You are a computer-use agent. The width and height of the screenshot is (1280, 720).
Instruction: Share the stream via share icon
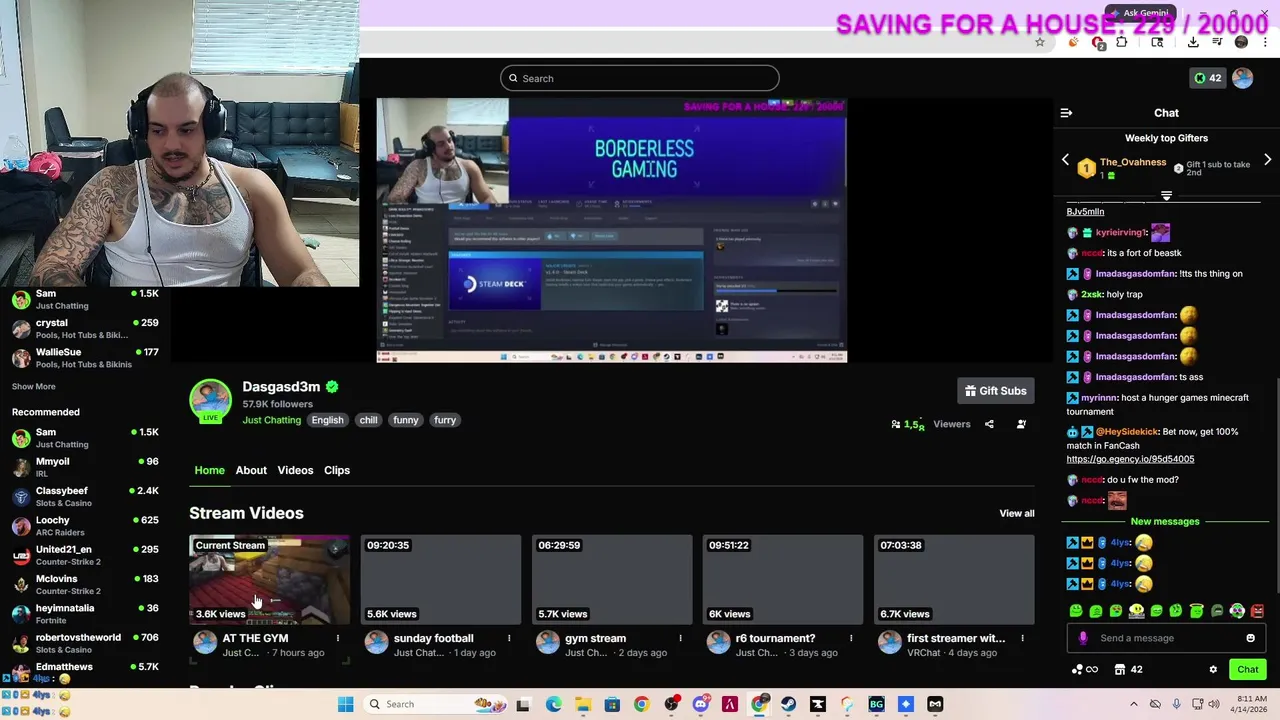pyautogui.click(x=989, y=424)
